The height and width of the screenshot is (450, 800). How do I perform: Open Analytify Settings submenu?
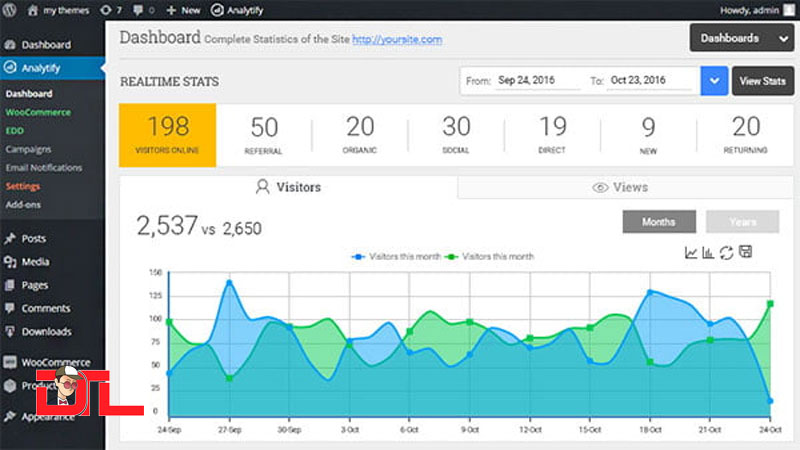coord(23,186)
